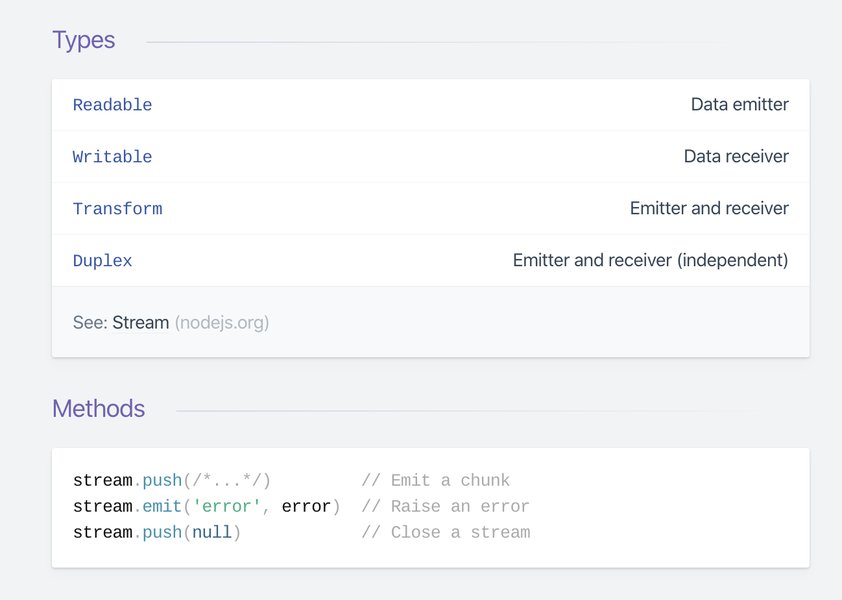Click the Stream link to nodejs.org
This screenshot has width=842, height=600.
click(x=141, y=322)
